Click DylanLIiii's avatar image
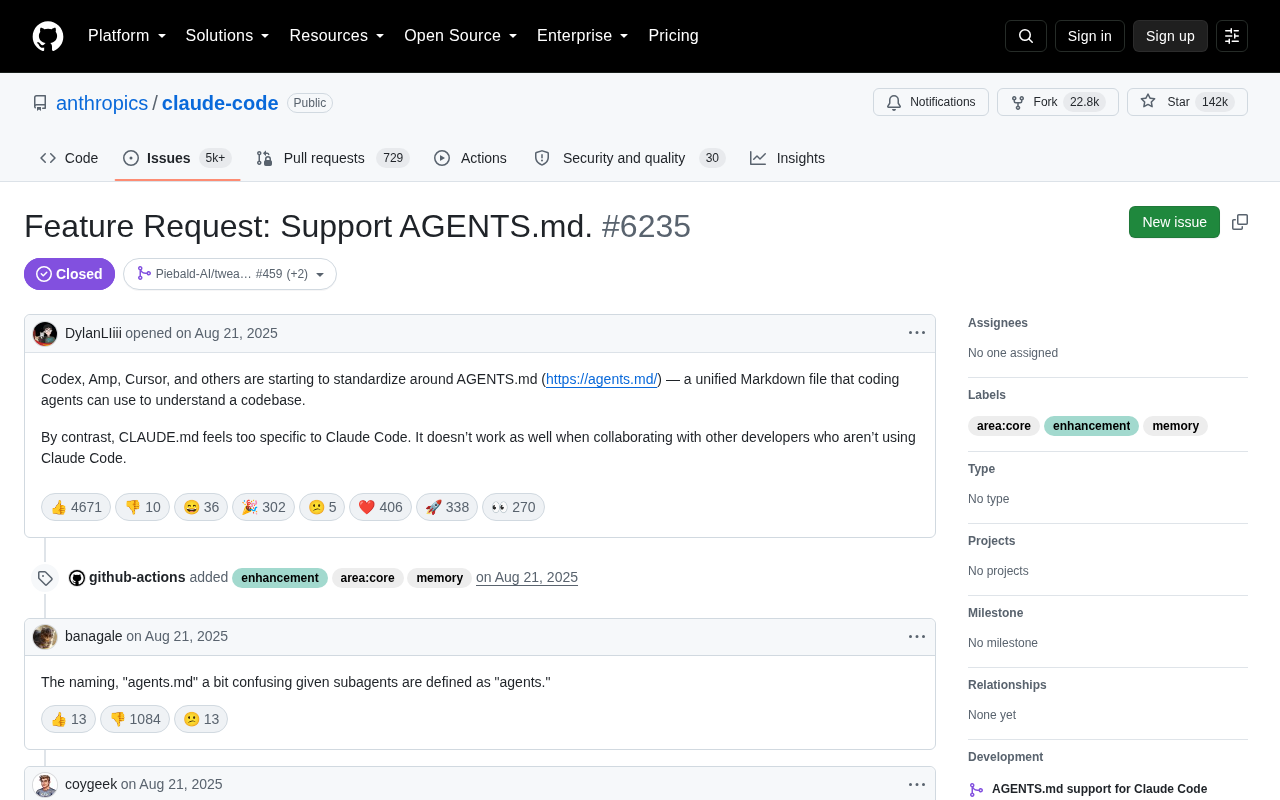The width and height of the screenshot is (1280, 800). click(x=45, y=334)
